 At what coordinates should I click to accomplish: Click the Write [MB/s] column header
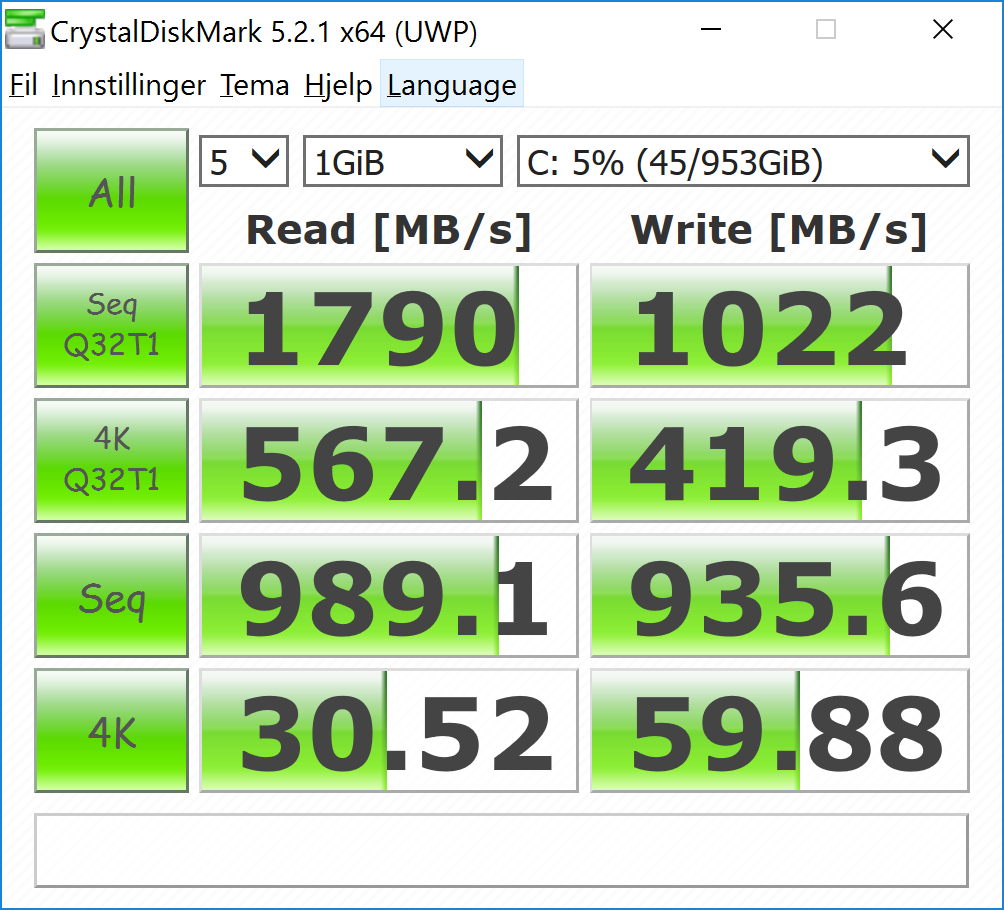pos(779,231)
